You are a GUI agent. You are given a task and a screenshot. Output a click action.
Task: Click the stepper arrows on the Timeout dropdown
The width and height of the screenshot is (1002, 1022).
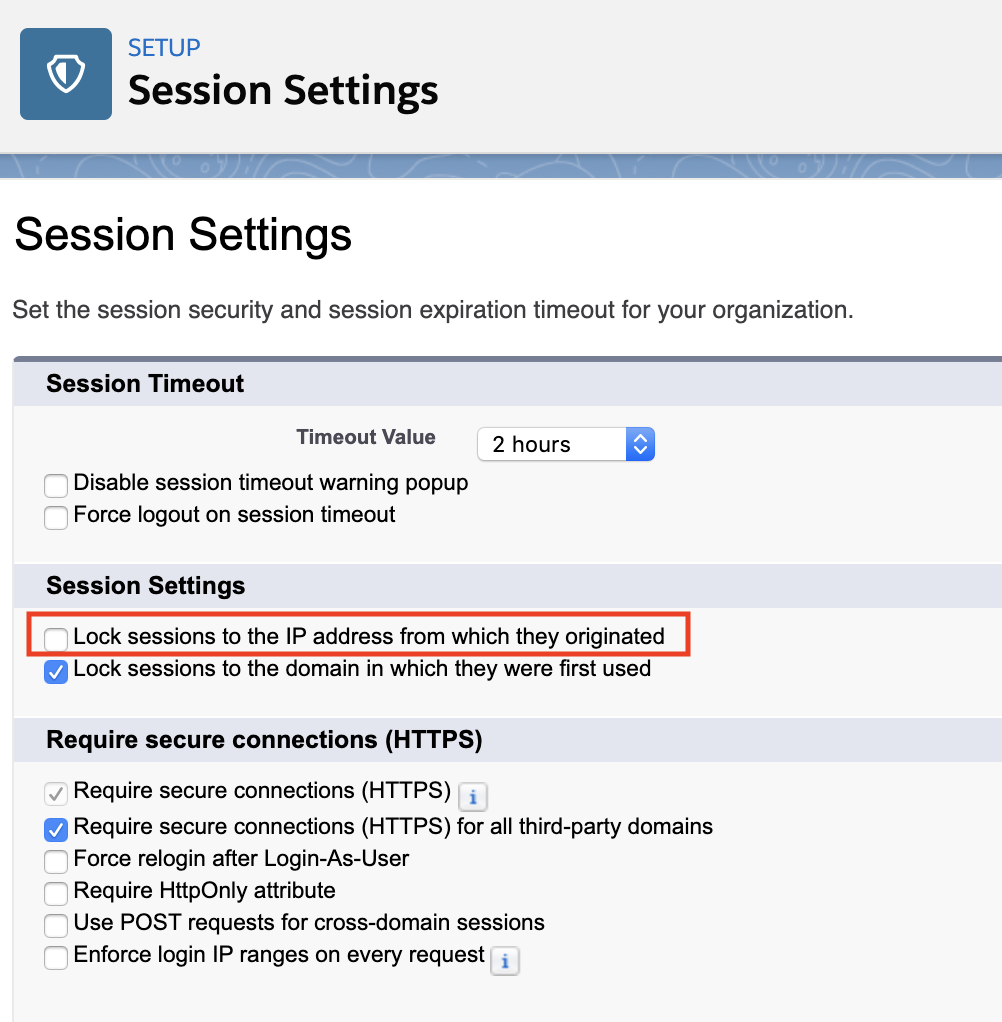640,444
